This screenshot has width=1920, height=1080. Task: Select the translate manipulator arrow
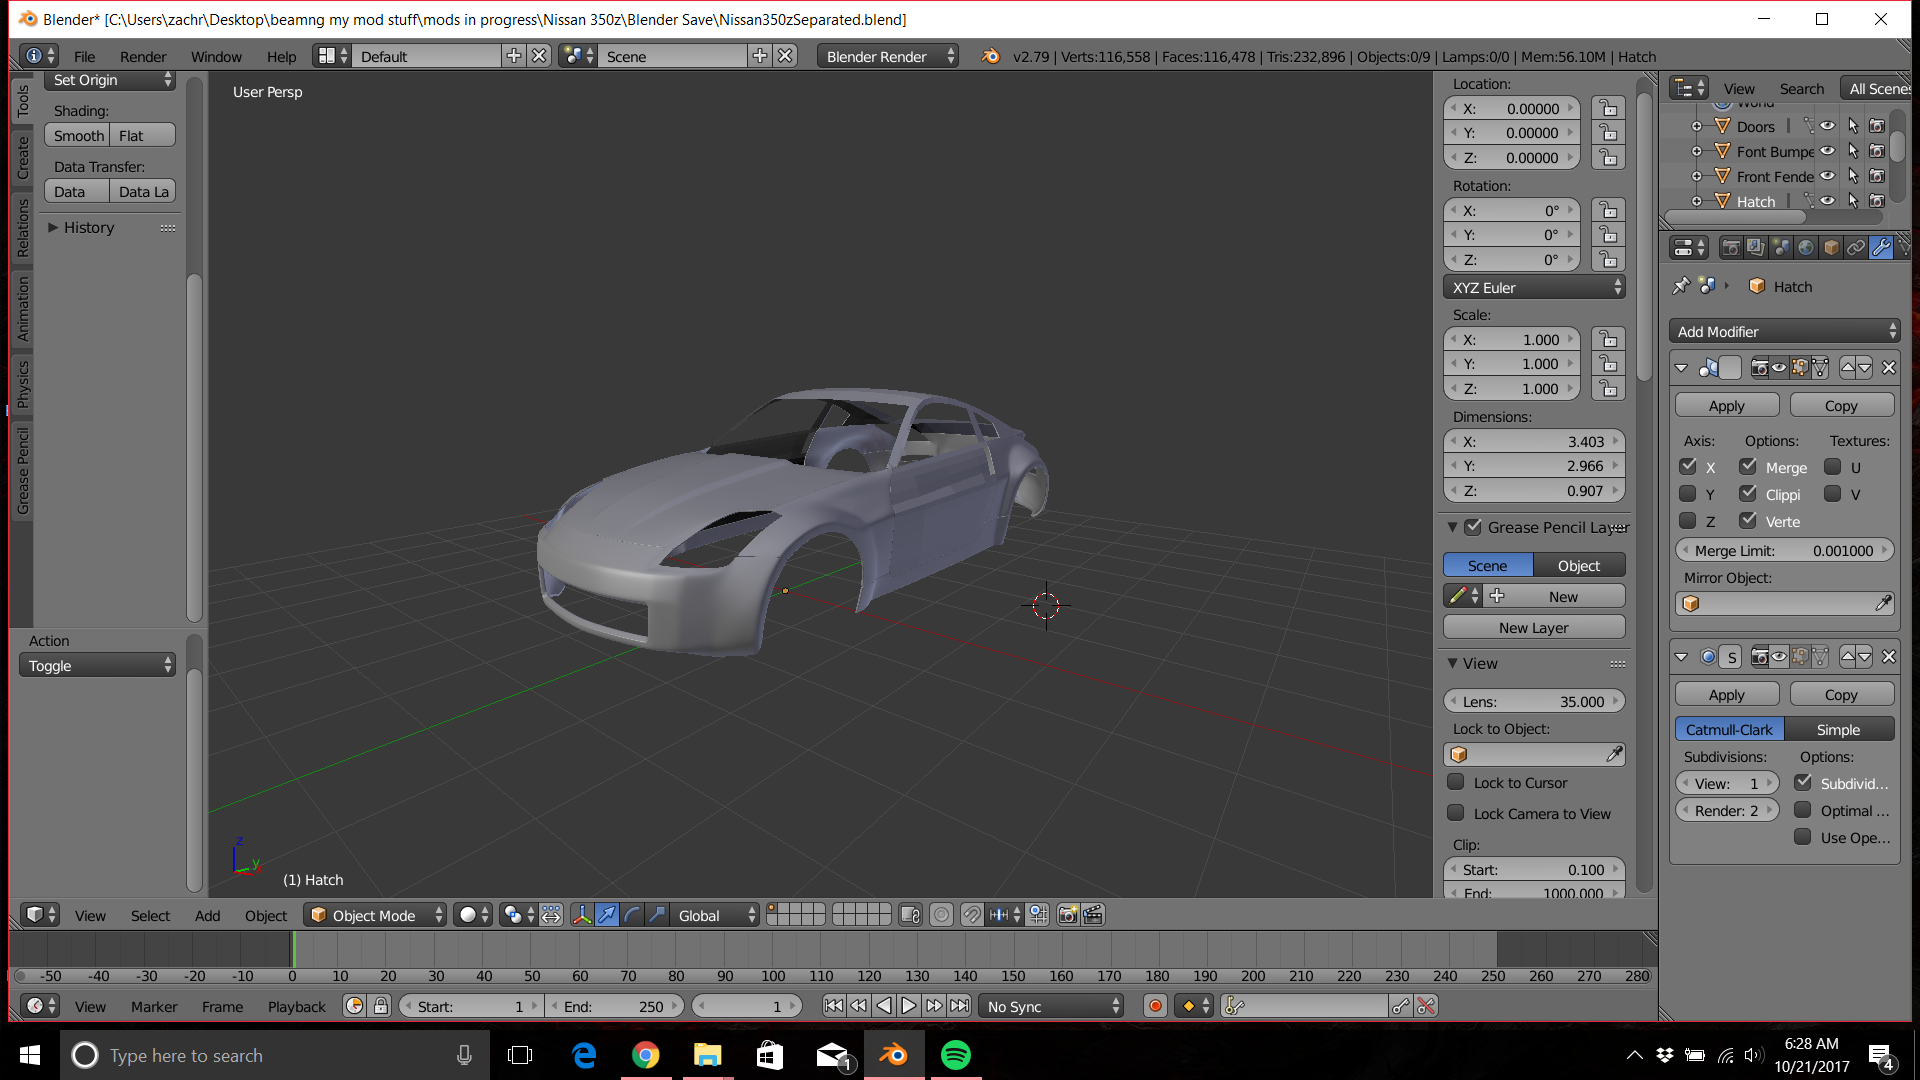click(607, 915)
